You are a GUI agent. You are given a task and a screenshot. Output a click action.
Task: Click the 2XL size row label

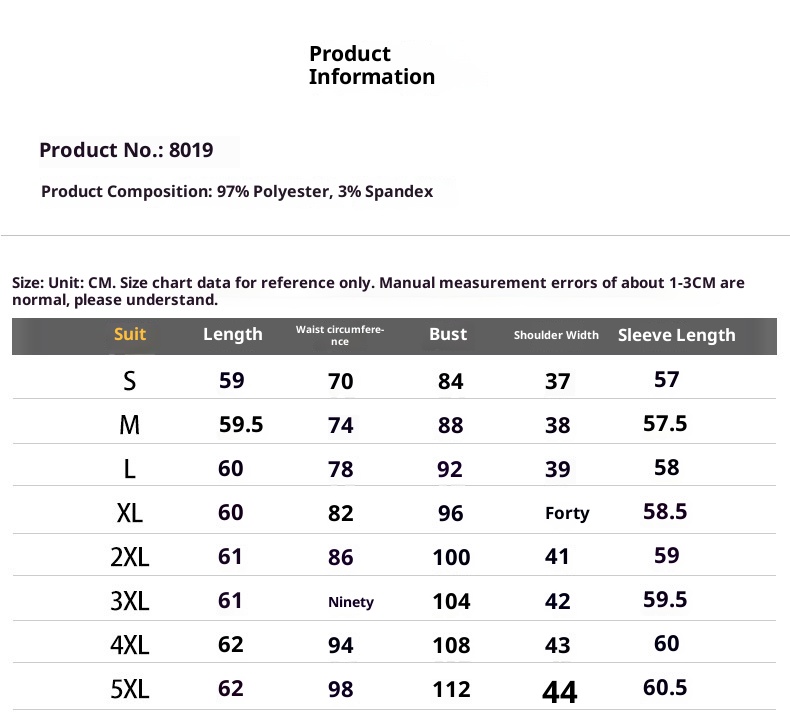pos(130,557)
